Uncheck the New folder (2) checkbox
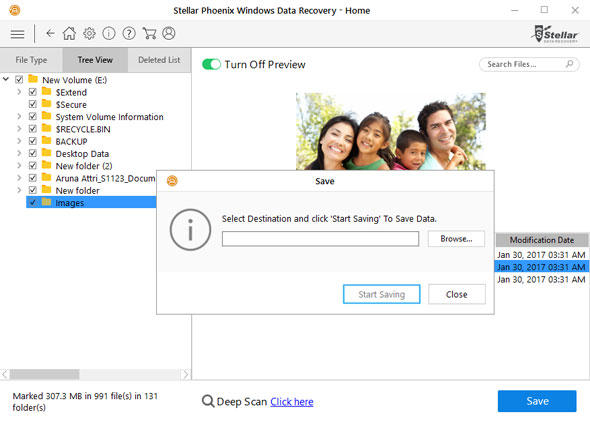590x421 pixels. click(x=33, y=166)
